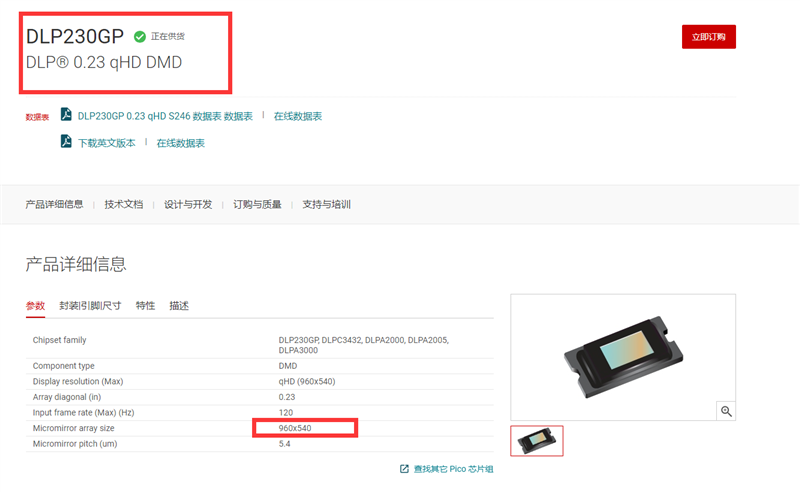Click Input frame rate (Max) (Hz) label
800x492 pixels.
(84, 412)
